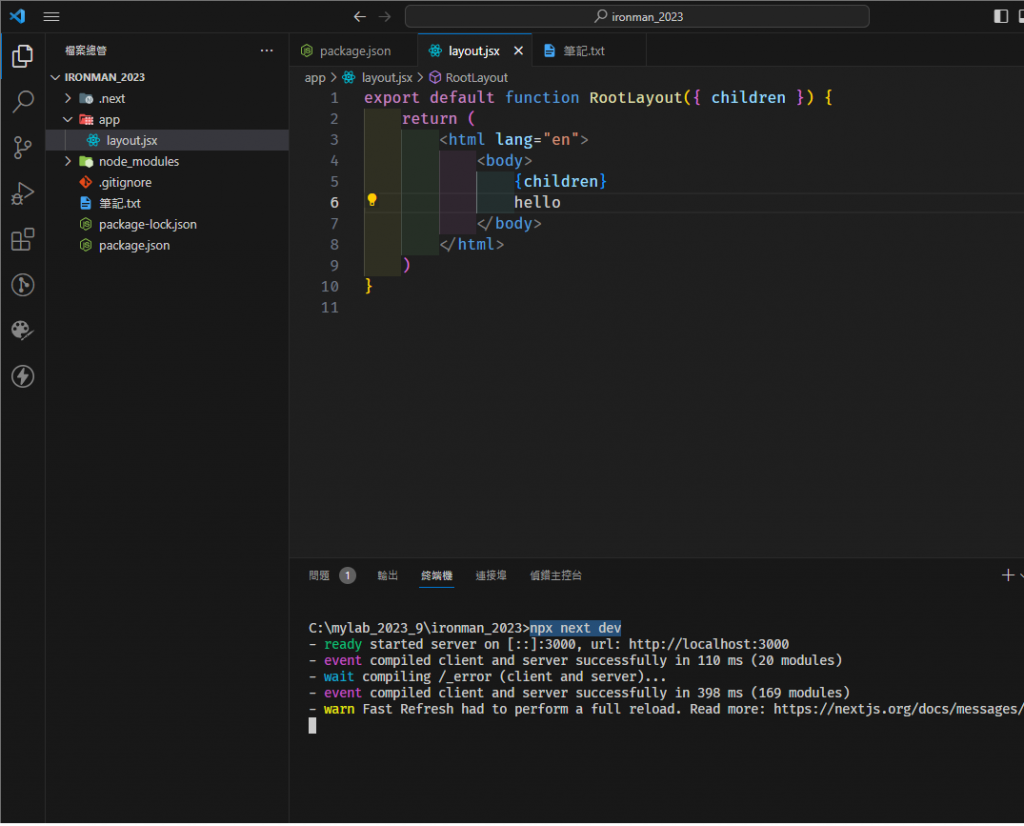The height and width of the screenshot is (826, 1024).
Task: Open Run and Debug view
Action: click(23, 194)
